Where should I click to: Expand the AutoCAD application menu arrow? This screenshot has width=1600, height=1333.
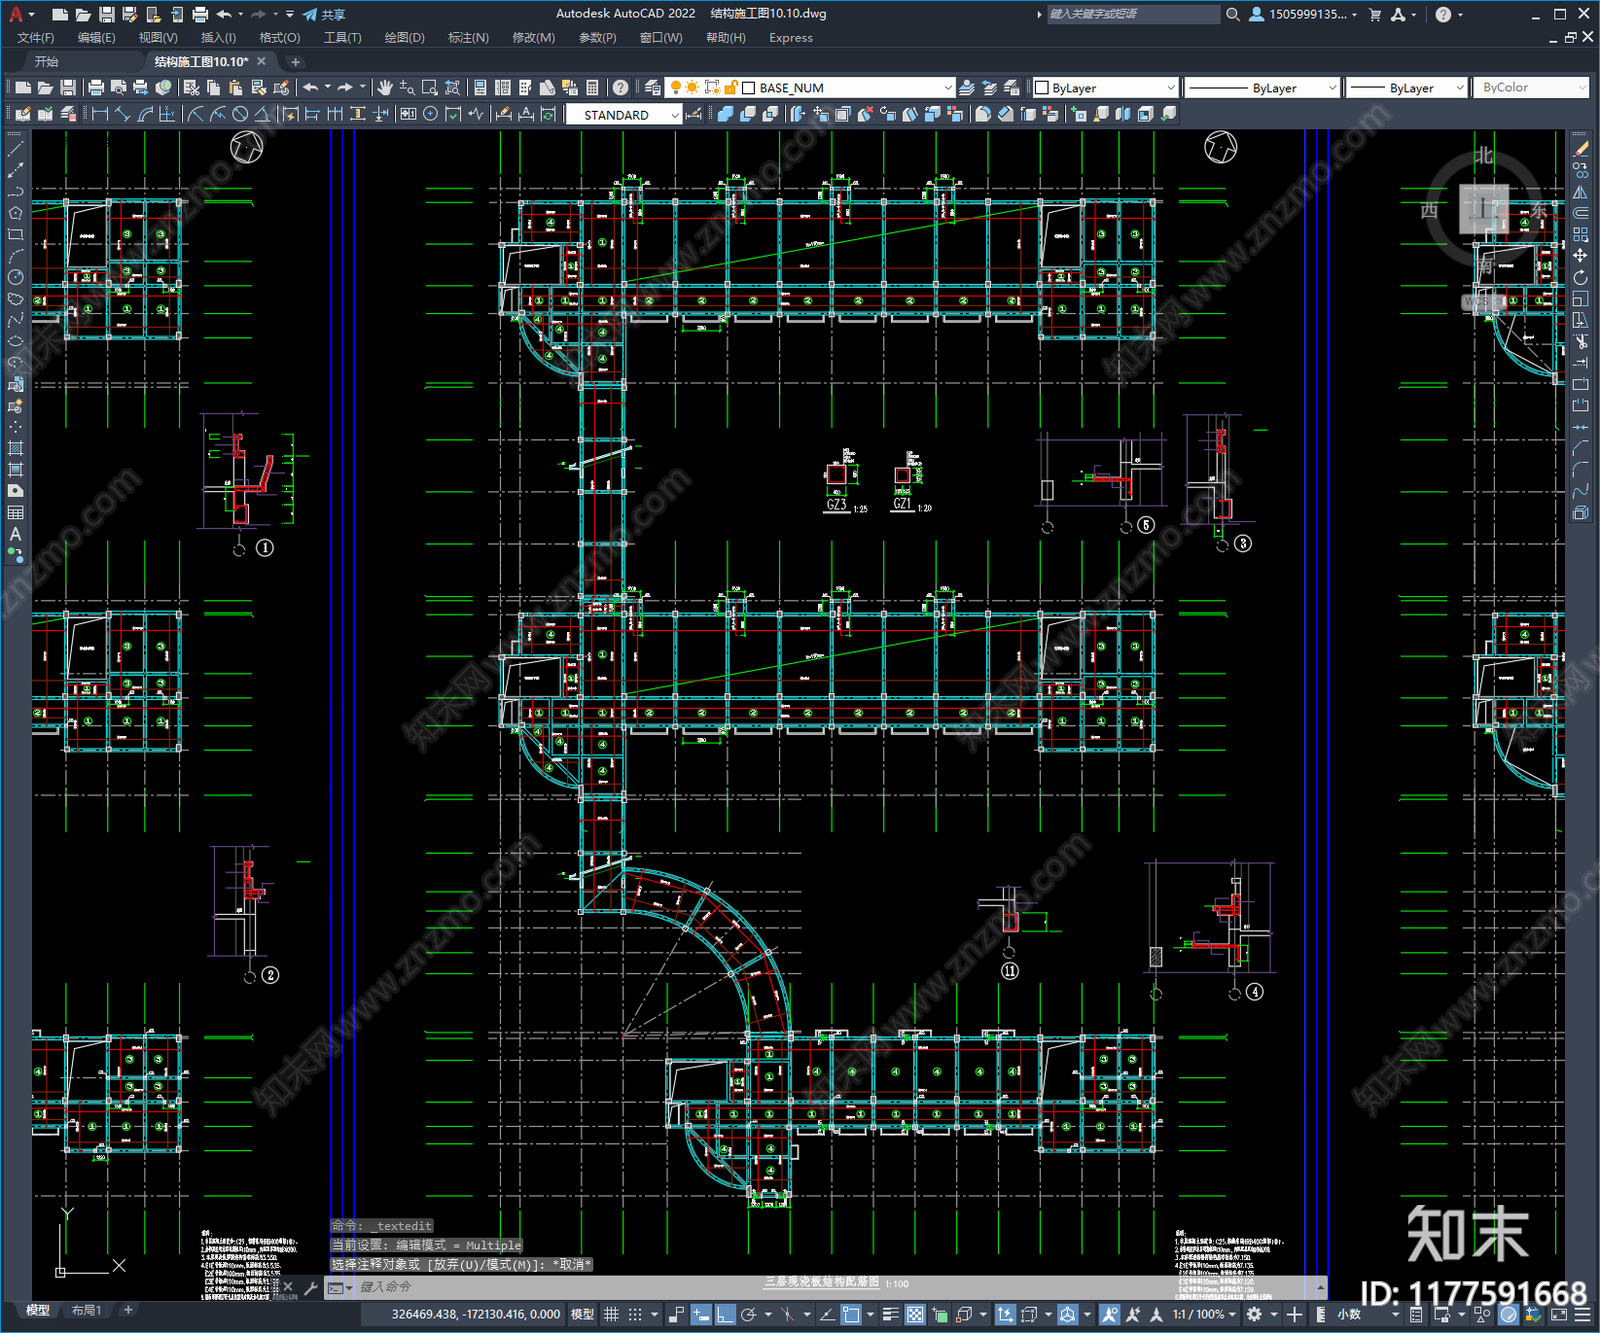point(31,14)
